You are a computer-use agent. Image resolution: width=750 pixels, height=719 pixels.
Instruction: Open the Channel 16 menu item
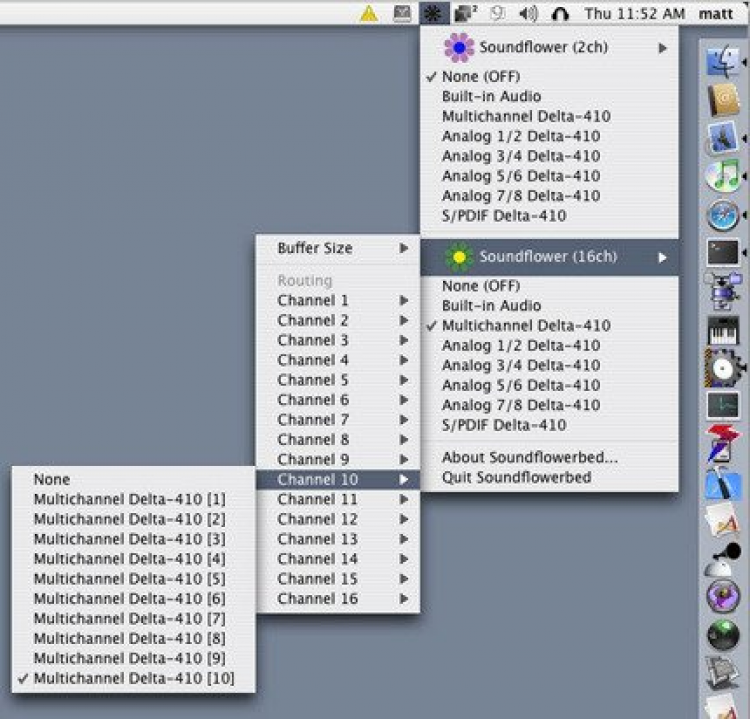(x=338, y=598)
